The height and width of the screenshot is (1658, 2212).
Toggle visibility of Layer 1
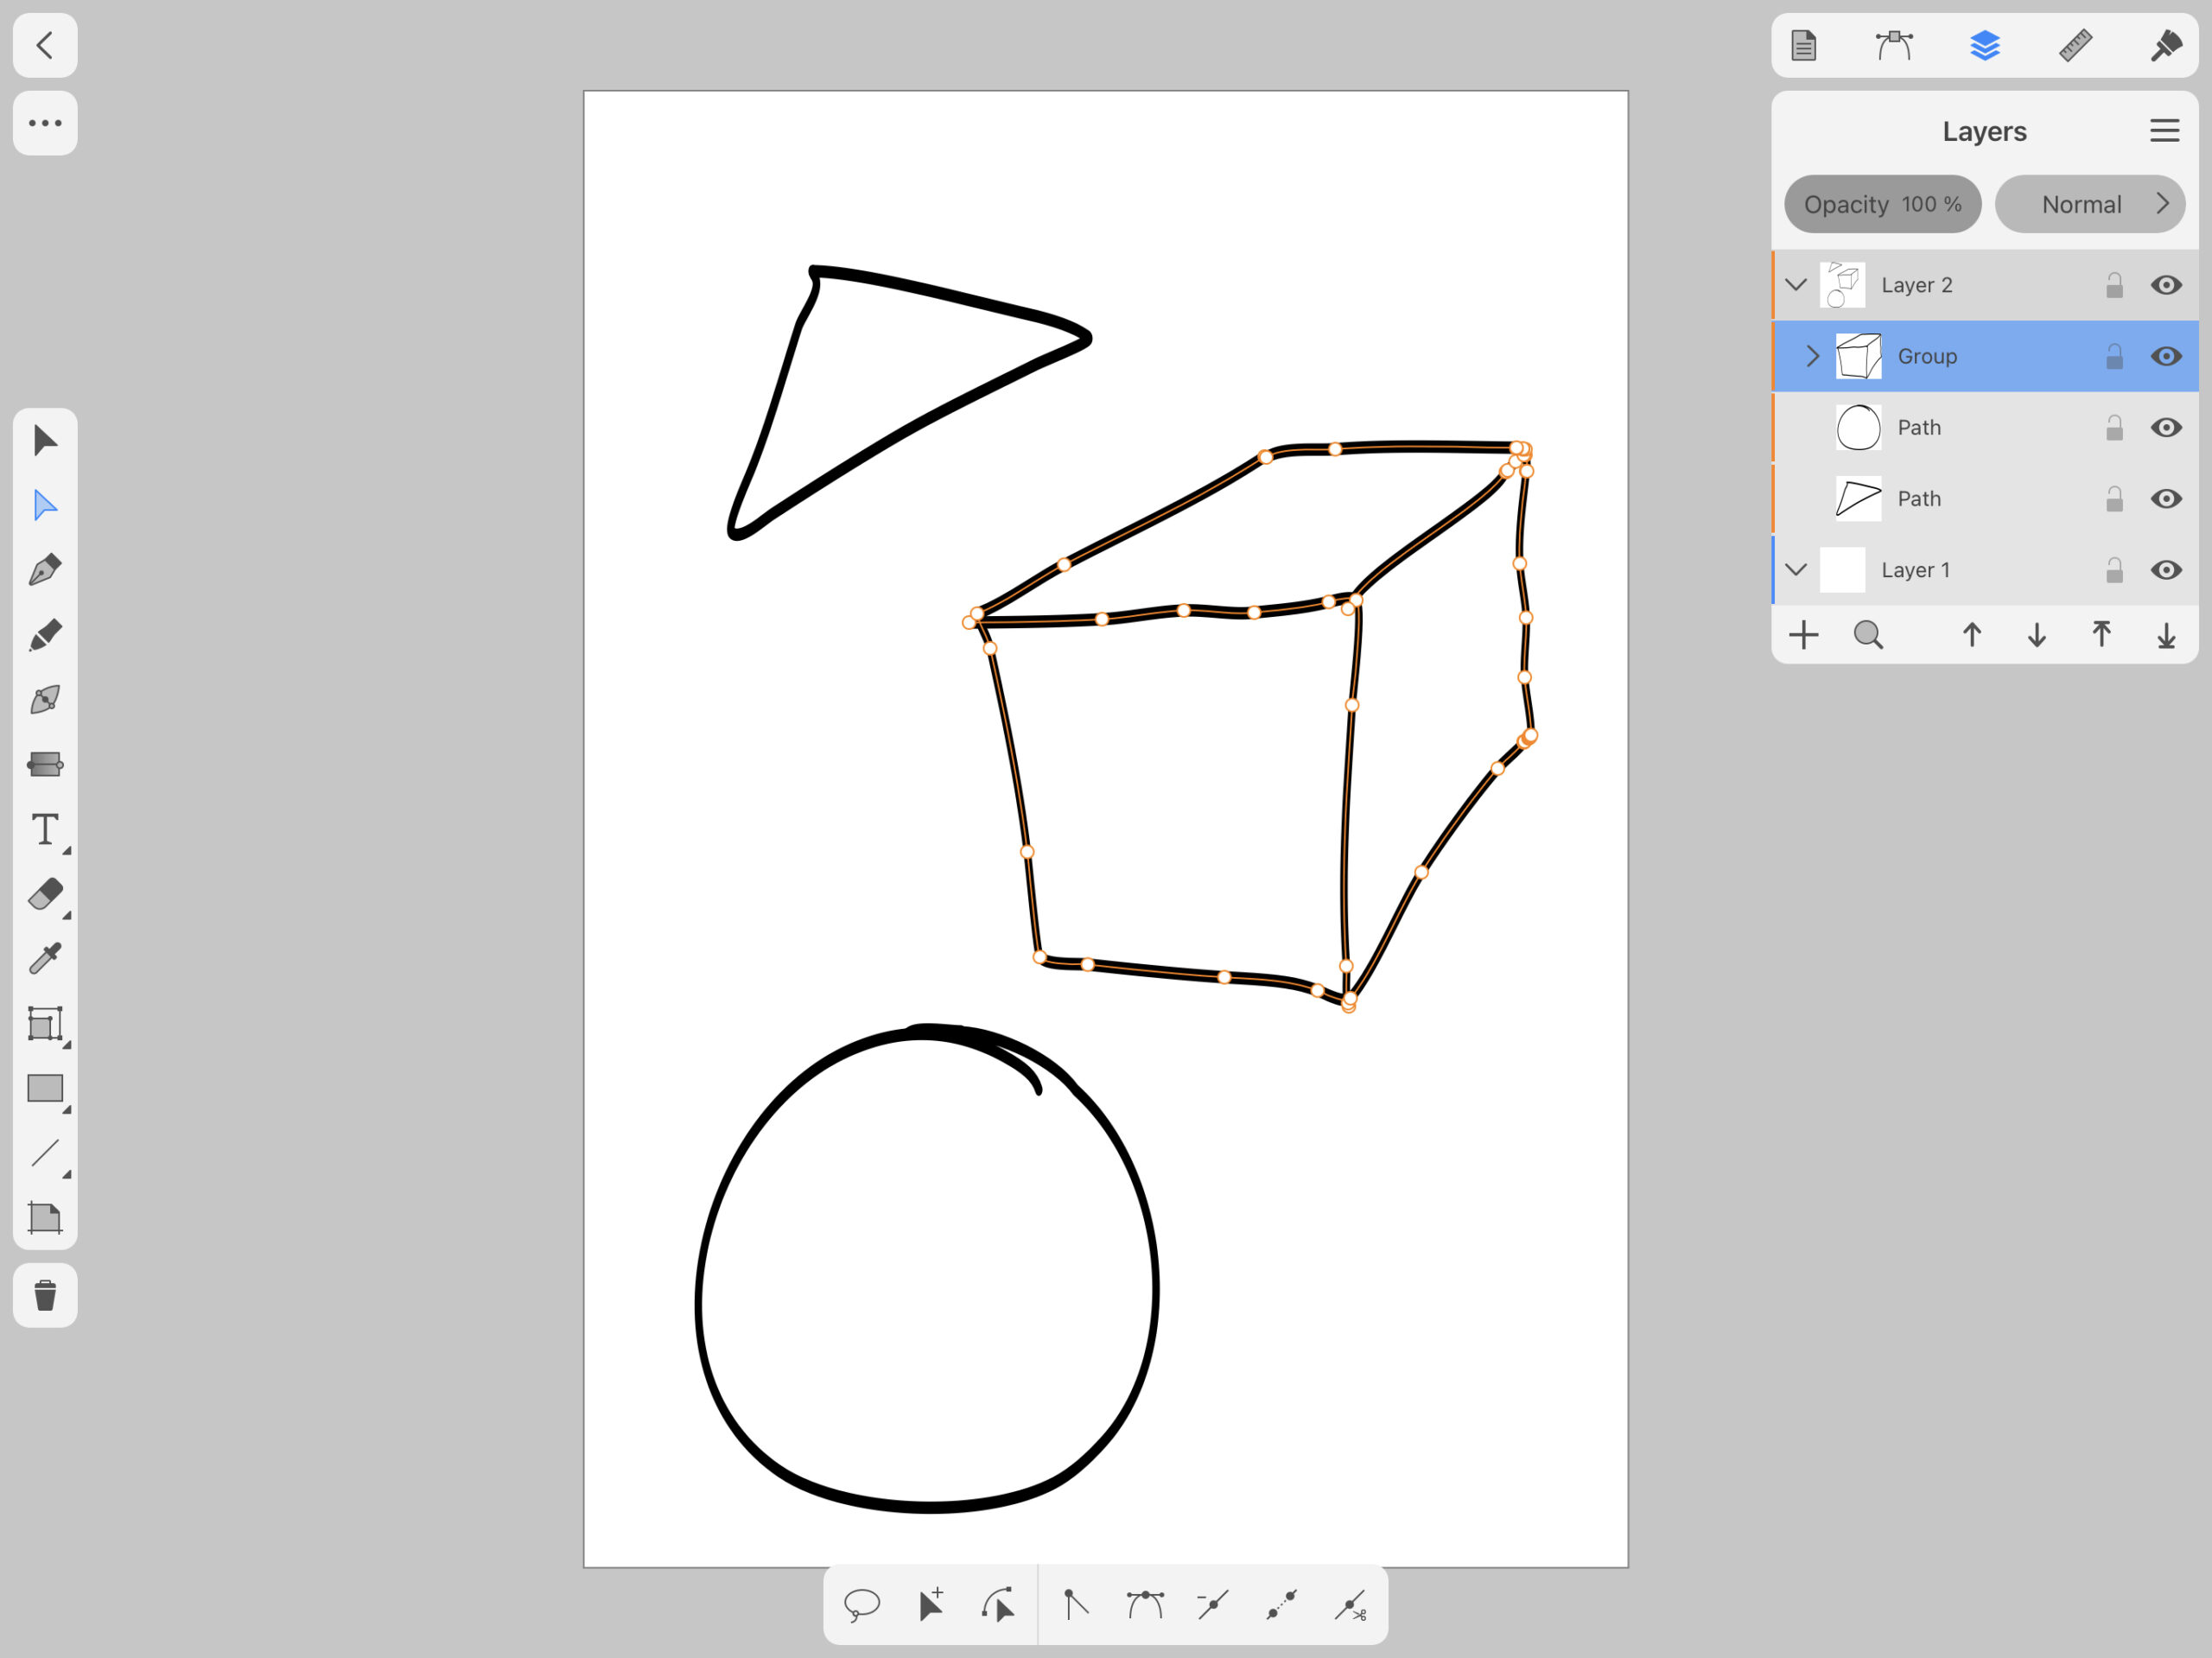[x=2166, y=570]
